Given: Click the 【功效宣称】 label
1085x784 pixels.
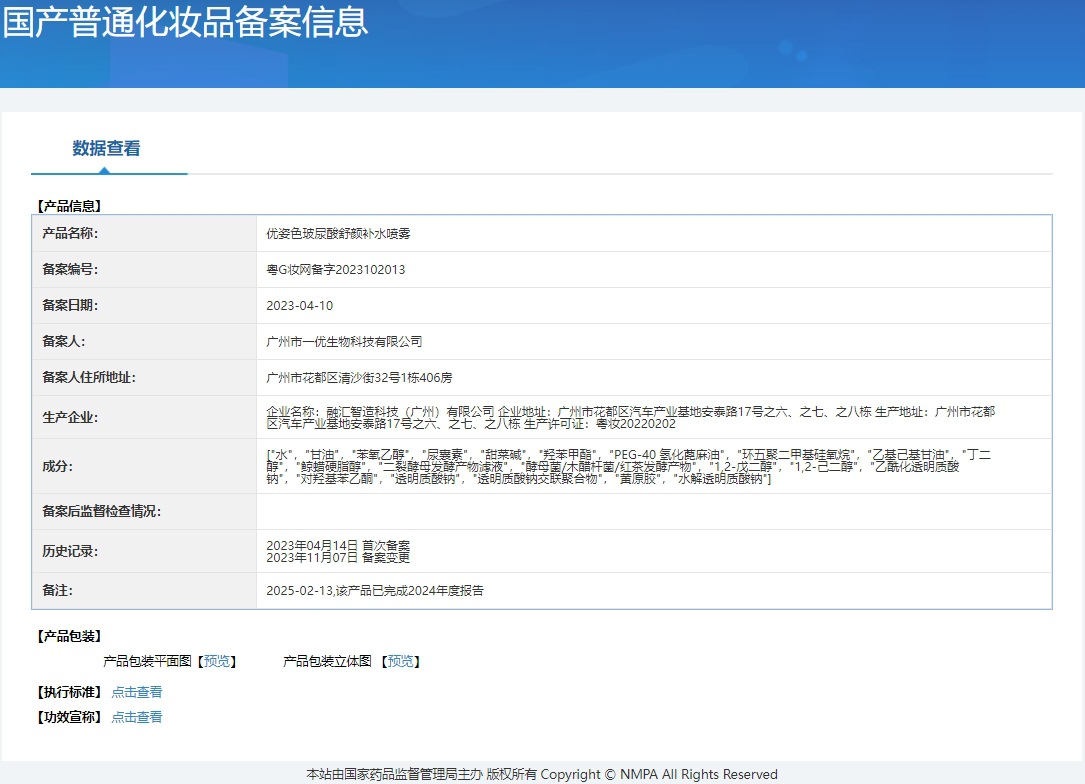Looking at the screenshot, I should pyautogui.click(x=69, y=717).
